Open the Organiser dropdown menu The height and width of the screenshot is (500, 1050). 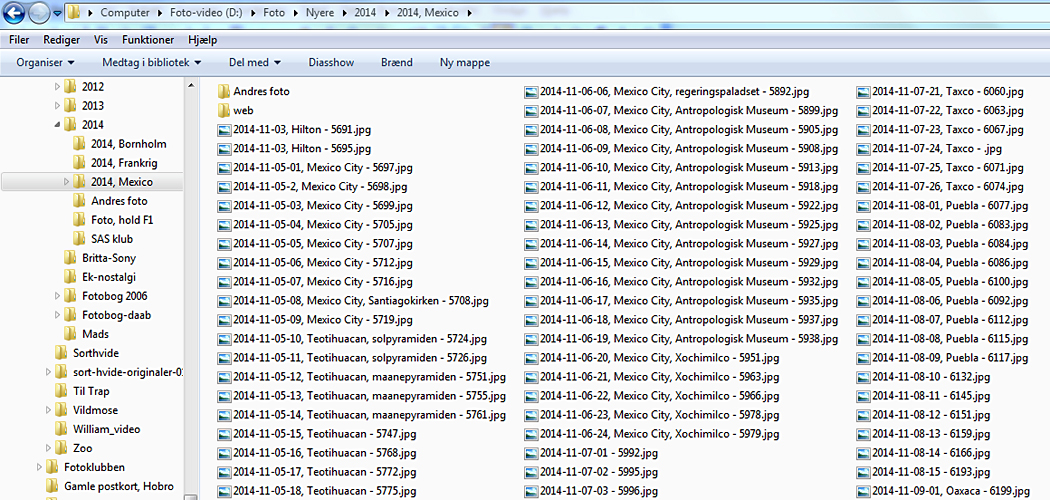tap(45, 62)
